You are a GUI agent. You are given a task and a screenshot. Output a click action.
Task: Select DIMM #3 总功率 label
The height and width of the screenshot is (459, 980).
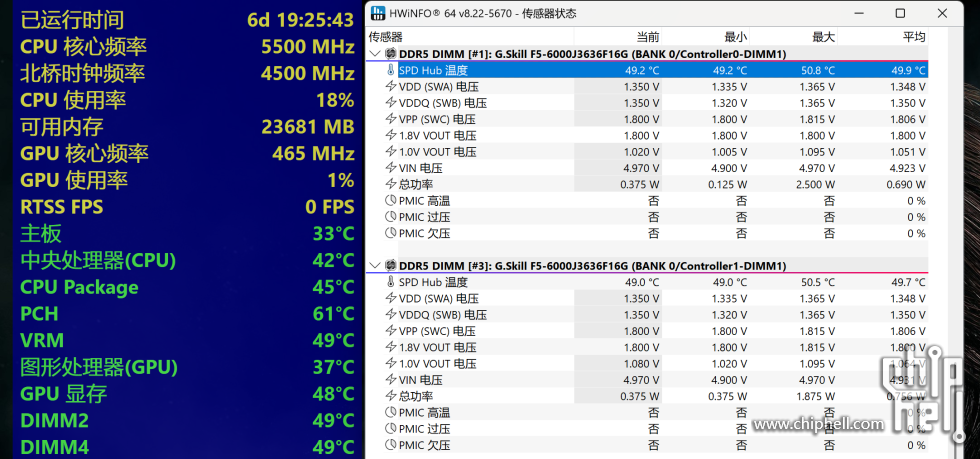coord(416,396)
